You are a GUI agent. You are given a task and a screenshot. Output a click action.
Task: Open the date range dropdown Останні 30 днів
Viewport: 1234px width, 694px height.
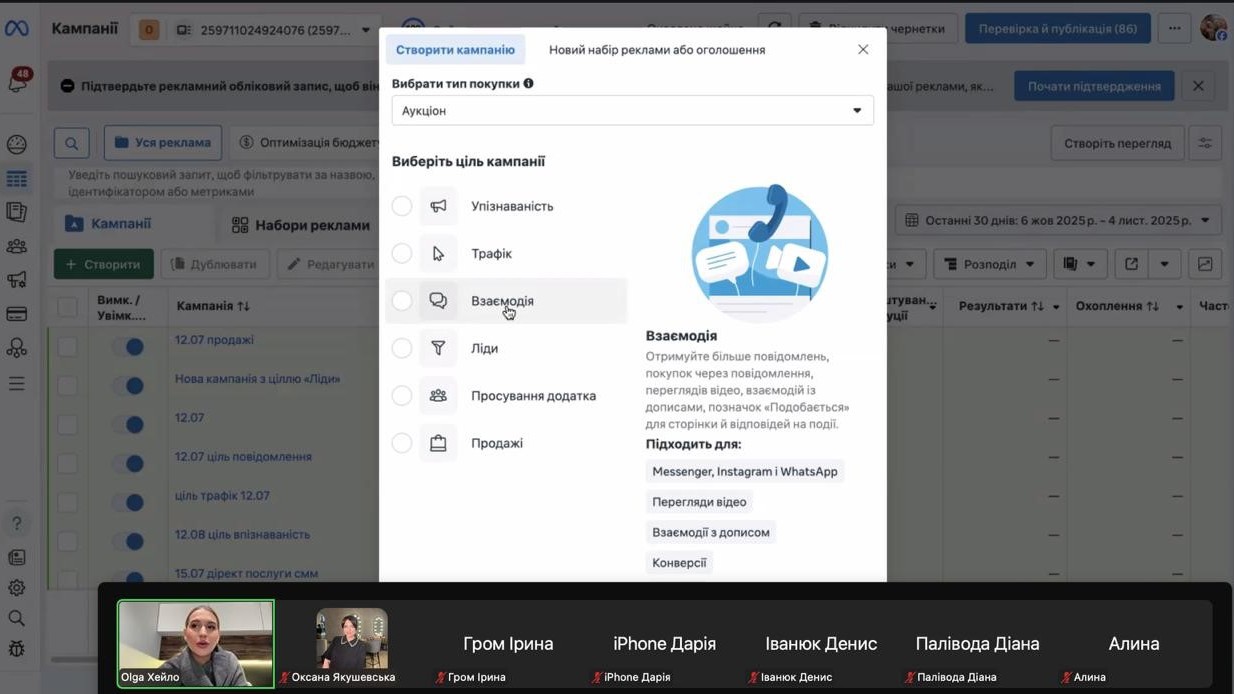1058,220
